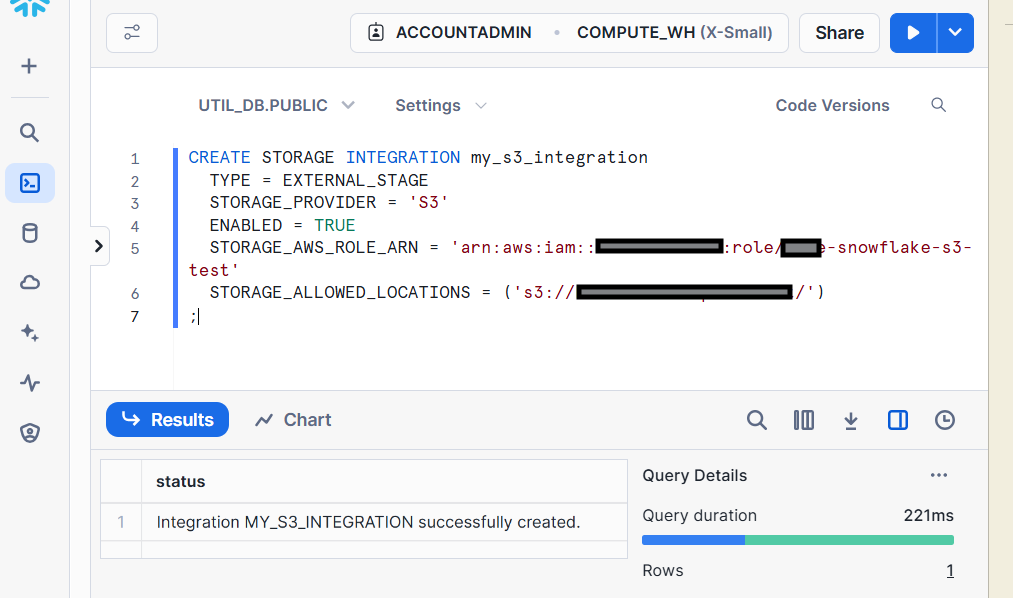Image resolution: width=1013 pixels, height=598 pixels.
Task: Open the UTIL_DB.PUBLIC context dropdown
Action: coord(277,105)
